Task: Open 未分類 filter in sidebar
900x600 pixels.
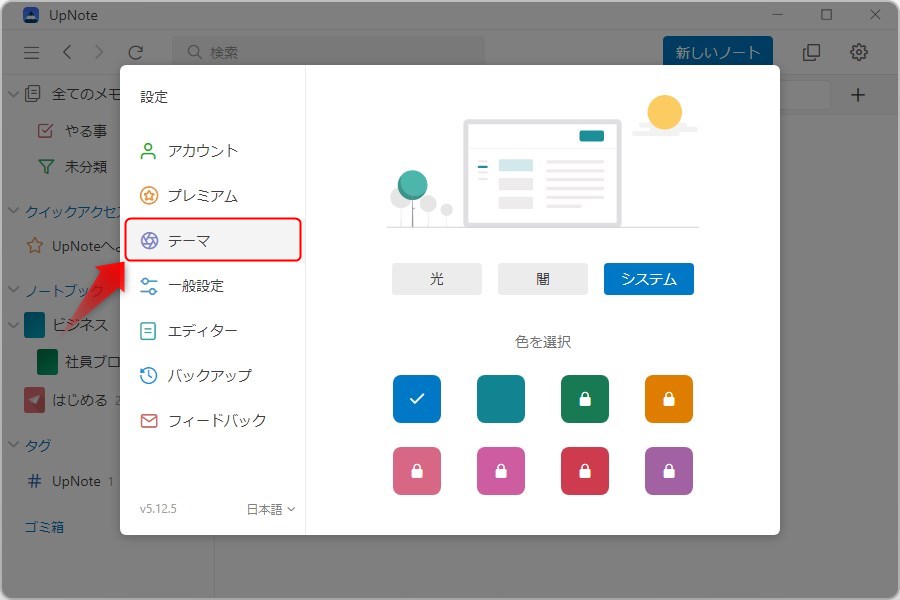Action: click(x=72, y=167)
